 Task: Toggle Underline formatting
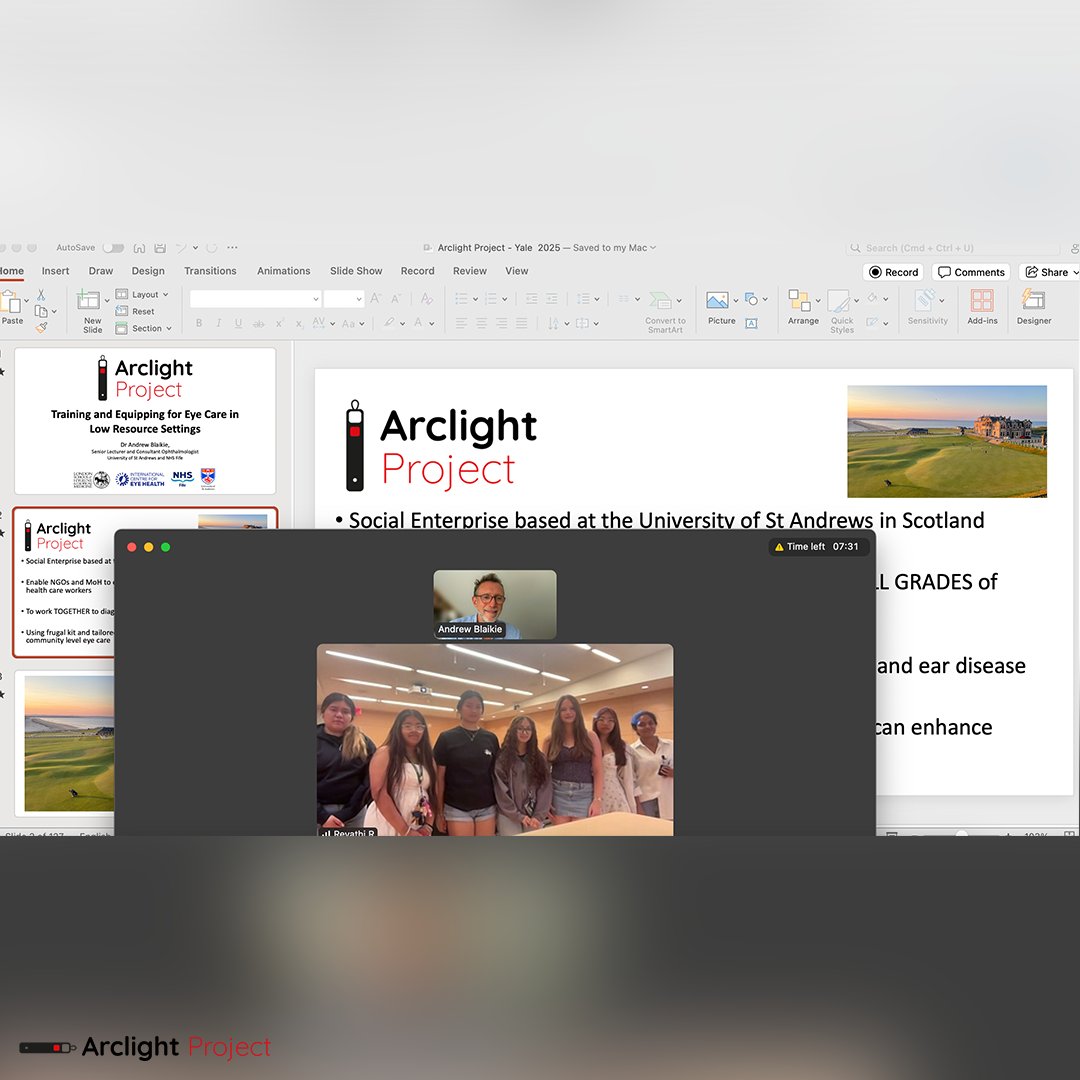(238, 323)
